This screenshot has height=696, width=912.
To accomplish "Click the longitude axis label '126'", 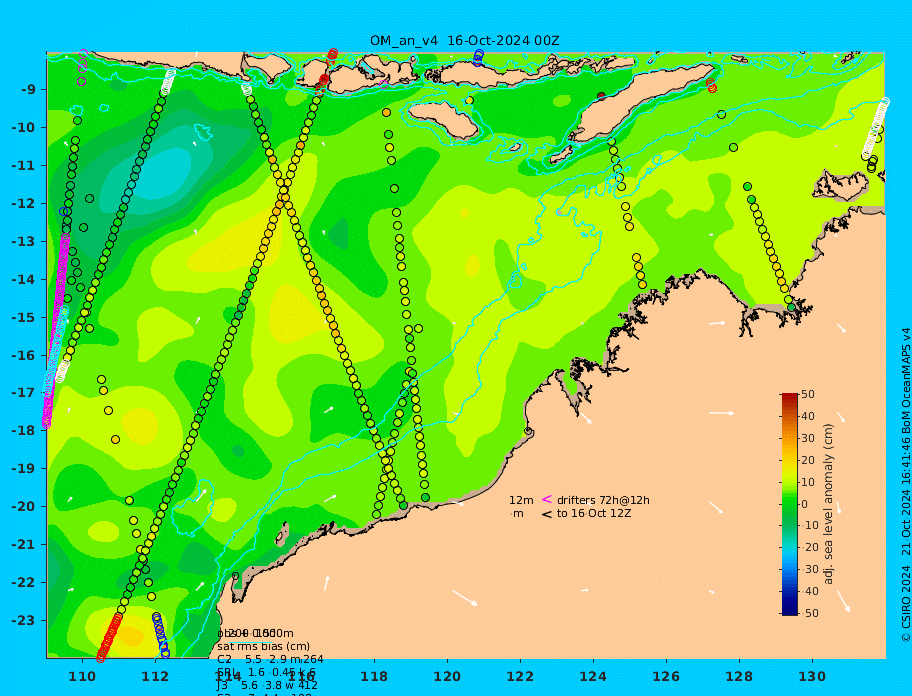I will pyautogui.click(x=666, y=677).
